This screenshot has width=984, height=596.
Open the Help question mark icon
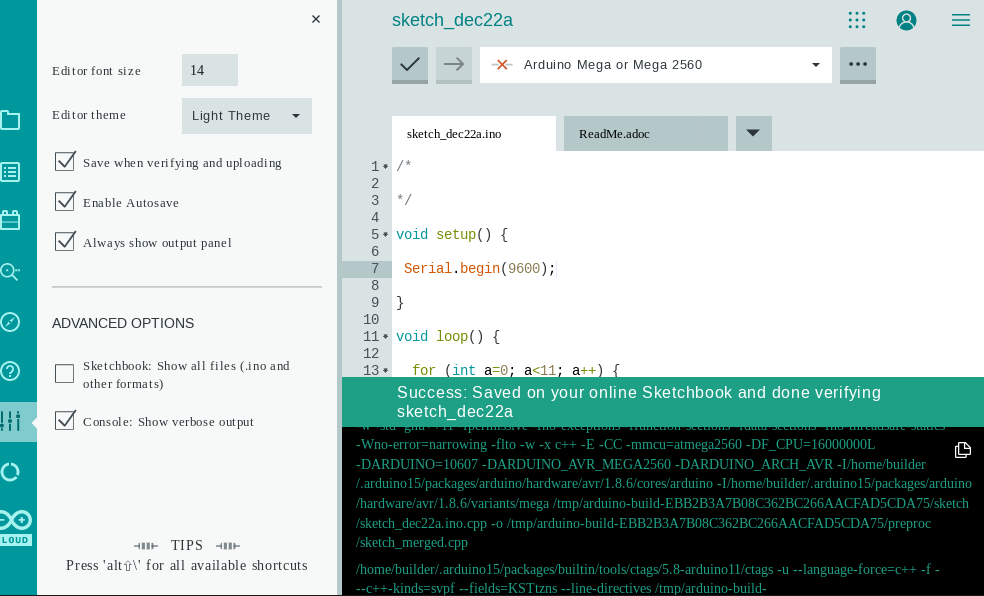10,371
